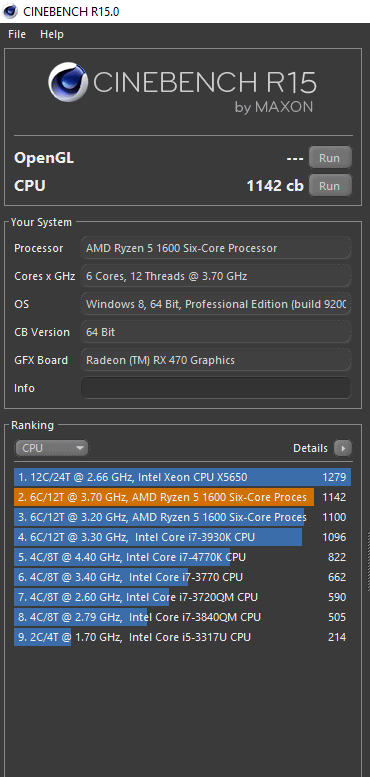
Task: Open the Help menu
Action: click(x=52, y=34)
